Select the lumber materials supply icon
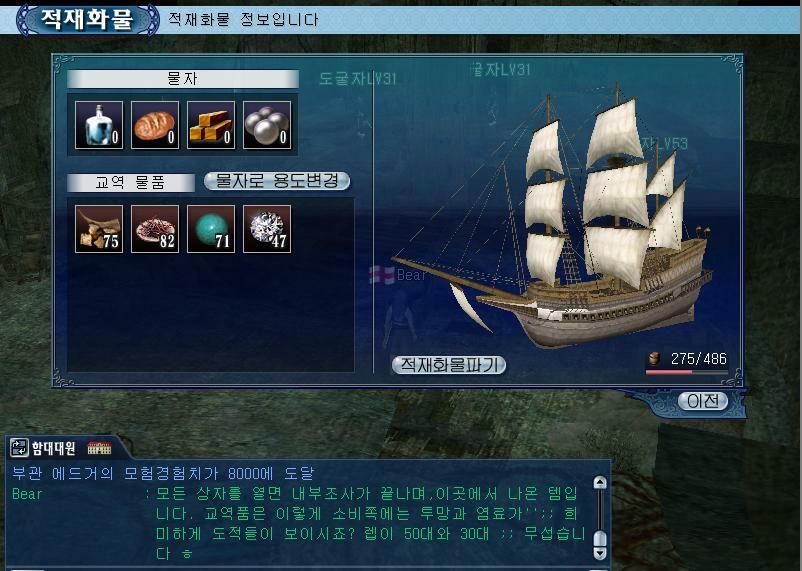 click(x=211, y=125)
